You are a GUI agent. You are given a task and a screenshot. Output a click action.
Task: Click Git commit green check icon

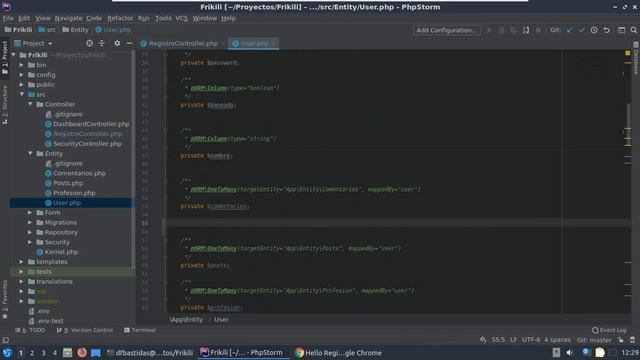click(582, 30)
